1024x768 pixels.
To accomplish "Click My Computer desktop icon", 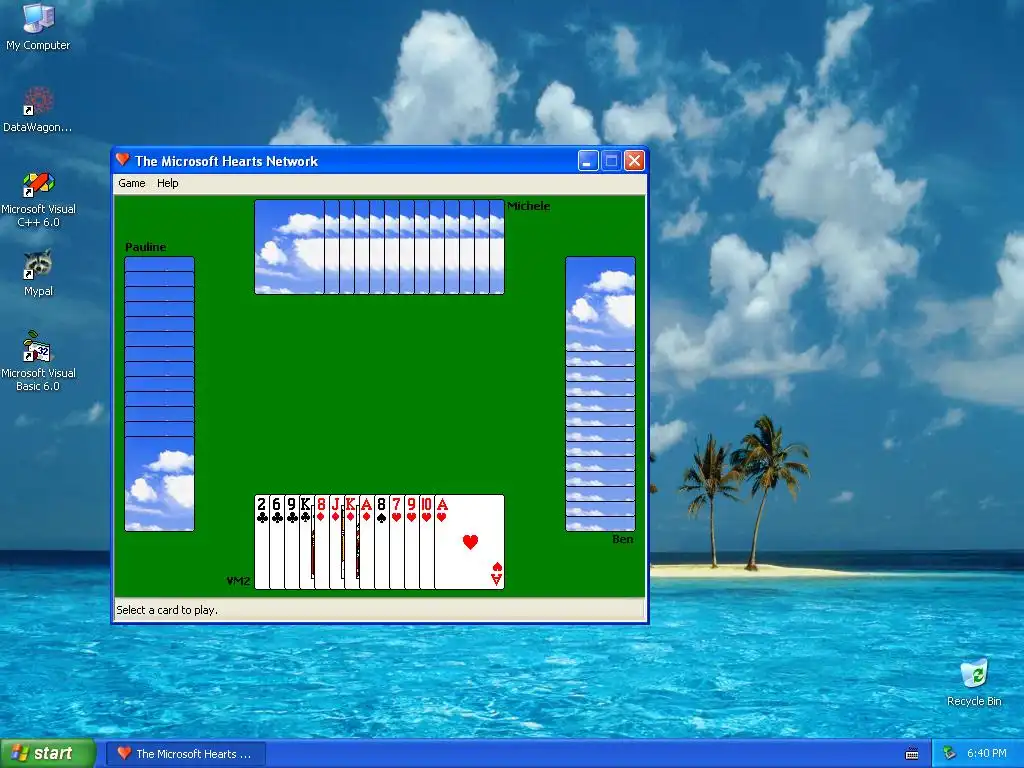I will click(x=38, y=27).
